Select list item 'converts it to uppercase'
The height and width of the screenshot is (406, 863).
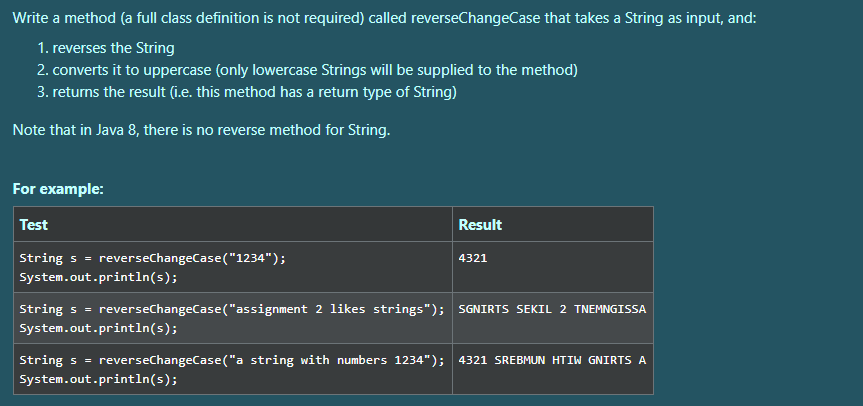coord(315,70)
